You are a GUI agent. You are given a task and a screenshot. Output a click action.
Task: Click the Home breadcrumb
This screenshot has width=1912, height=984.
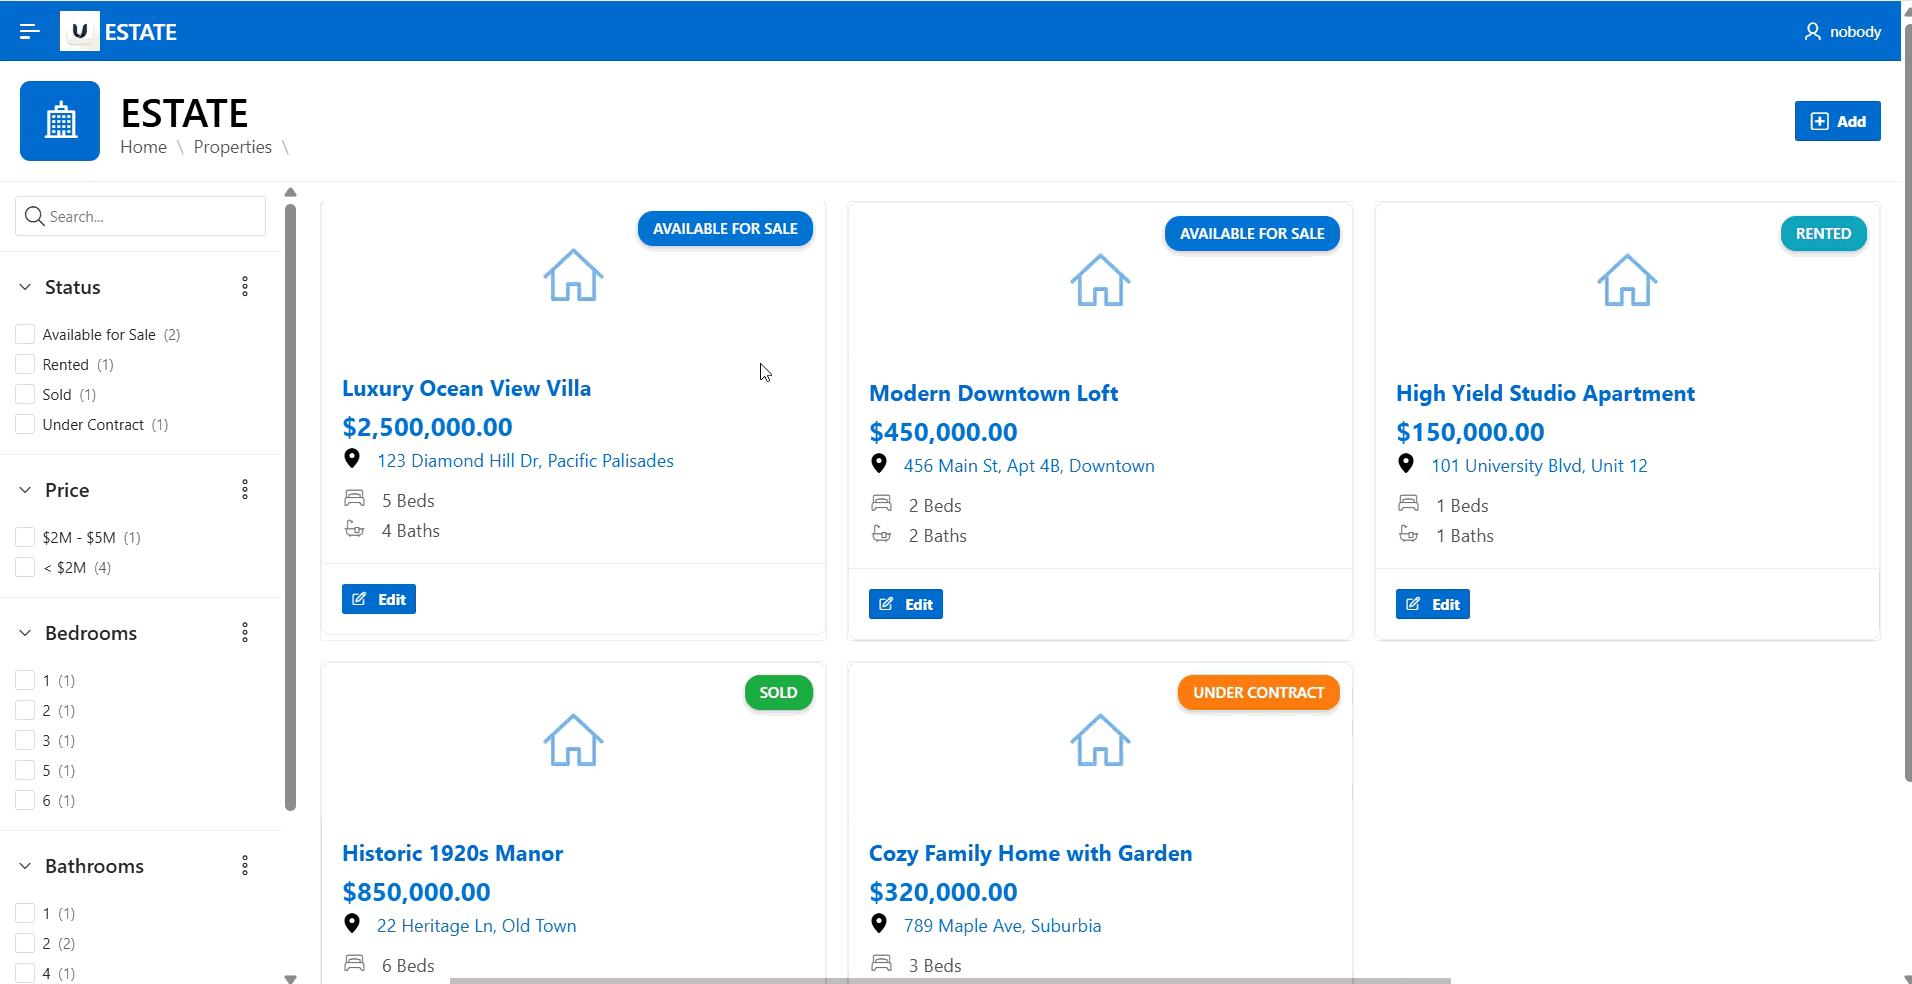(x=143, y=147)
